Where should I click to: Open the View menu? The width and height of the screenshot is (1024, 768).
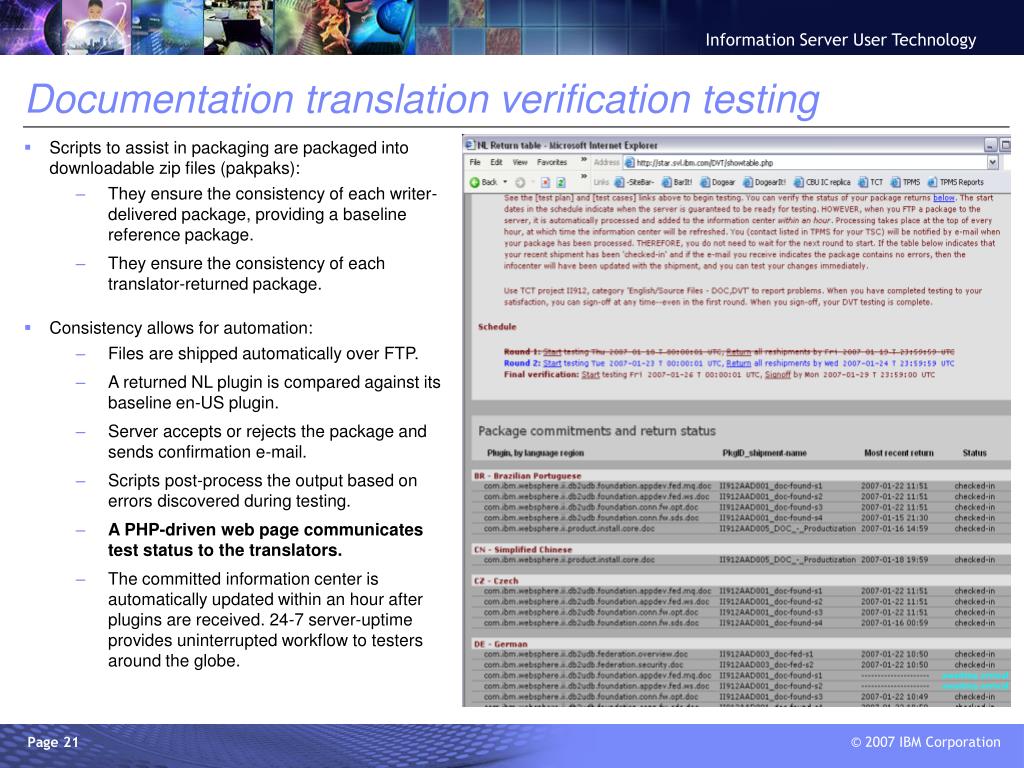pyautogui.click(x=519, y=162)
